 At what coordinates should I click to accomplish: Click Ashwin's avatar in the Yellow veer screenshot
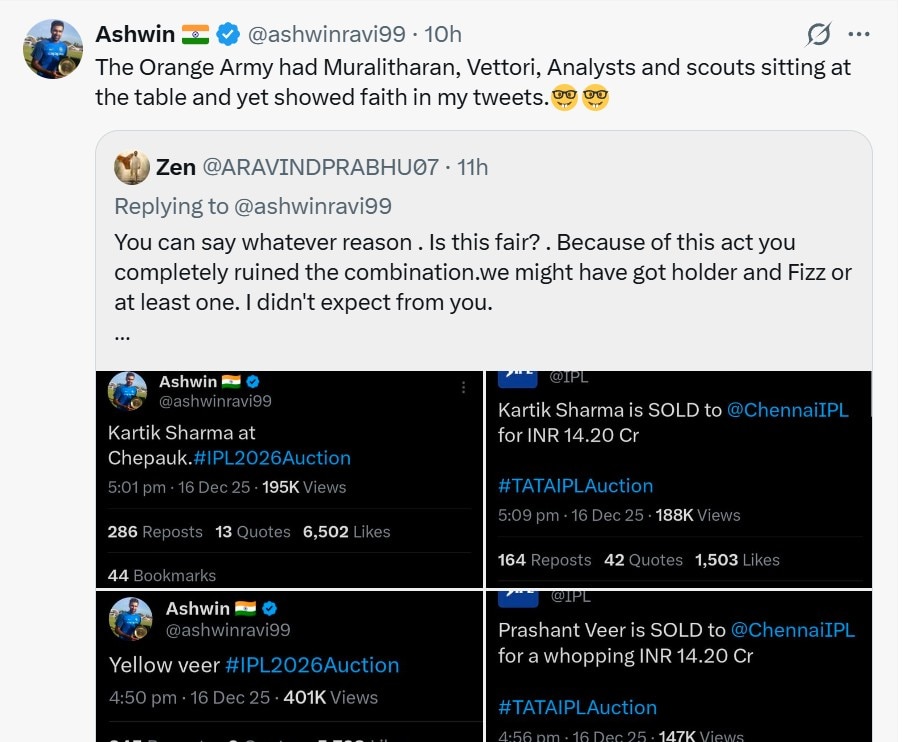130,618
